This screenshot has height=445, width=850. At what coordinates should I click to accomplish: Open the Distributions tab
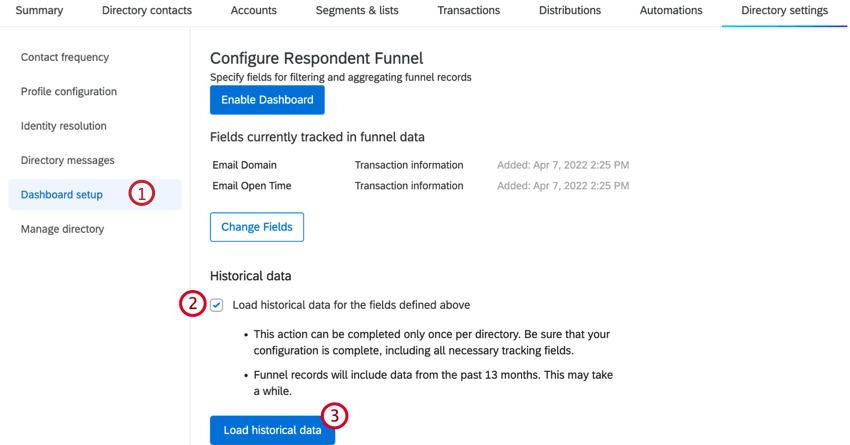(570, 11)
